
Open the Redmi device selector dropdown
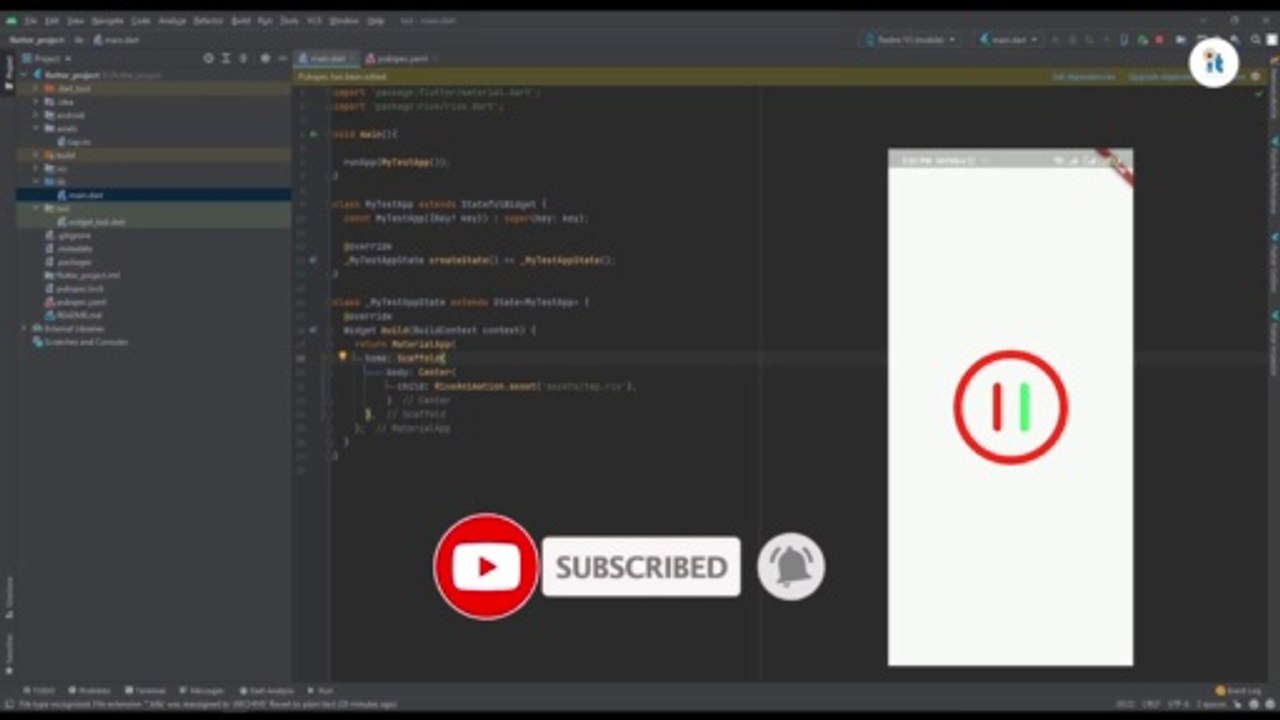point(909,40)
